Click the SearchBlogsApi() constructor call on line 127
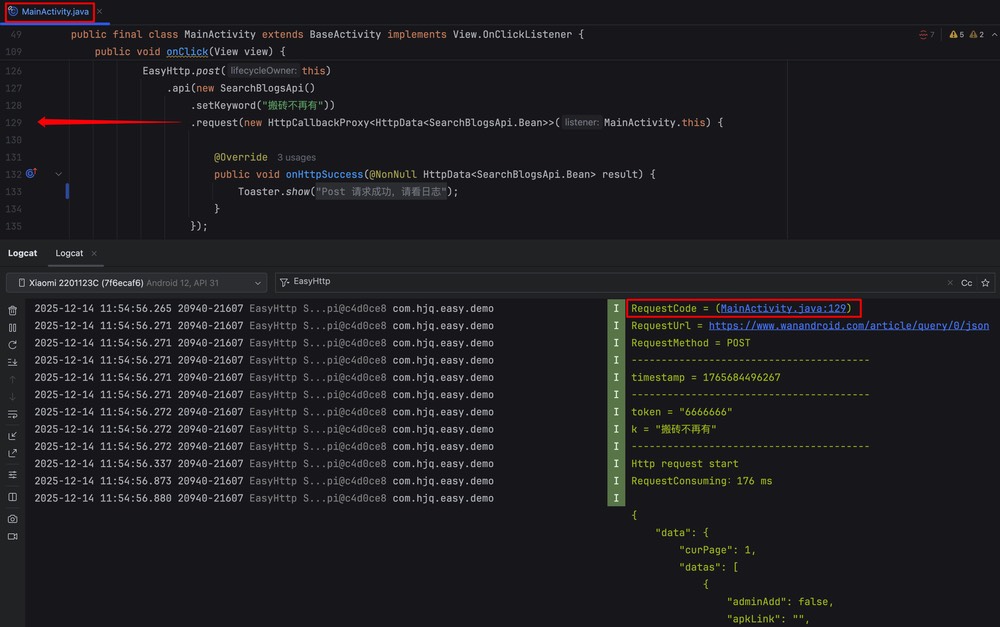 click(267, 88)
